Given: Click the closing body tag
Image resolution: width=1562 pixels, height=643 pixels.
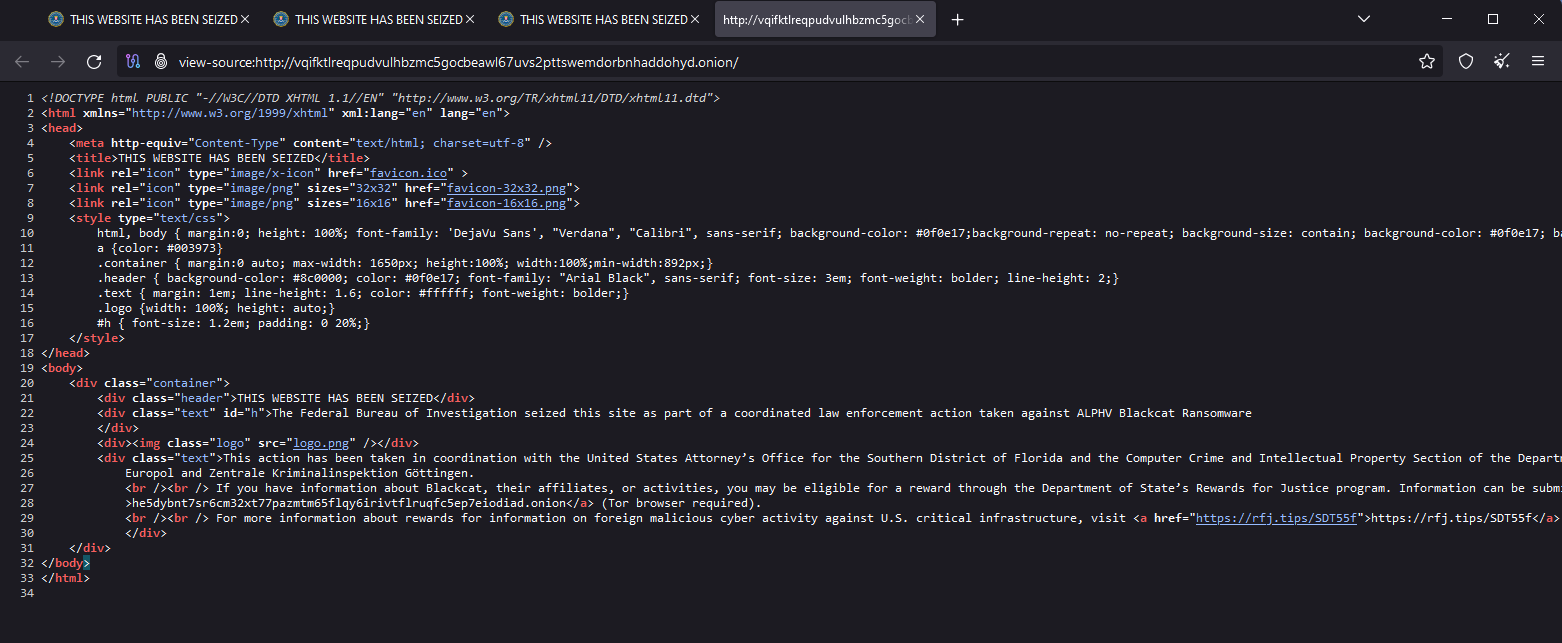Looking at the screenshot, I should (65, 563).
